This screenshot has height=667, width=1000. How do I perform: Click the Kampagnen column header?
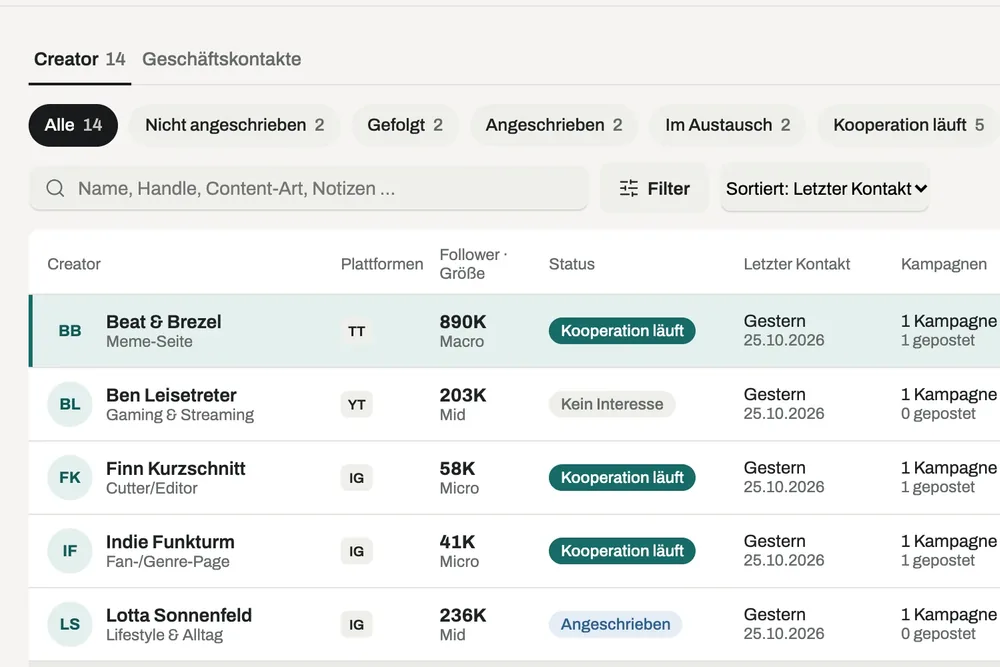point(944,264)
